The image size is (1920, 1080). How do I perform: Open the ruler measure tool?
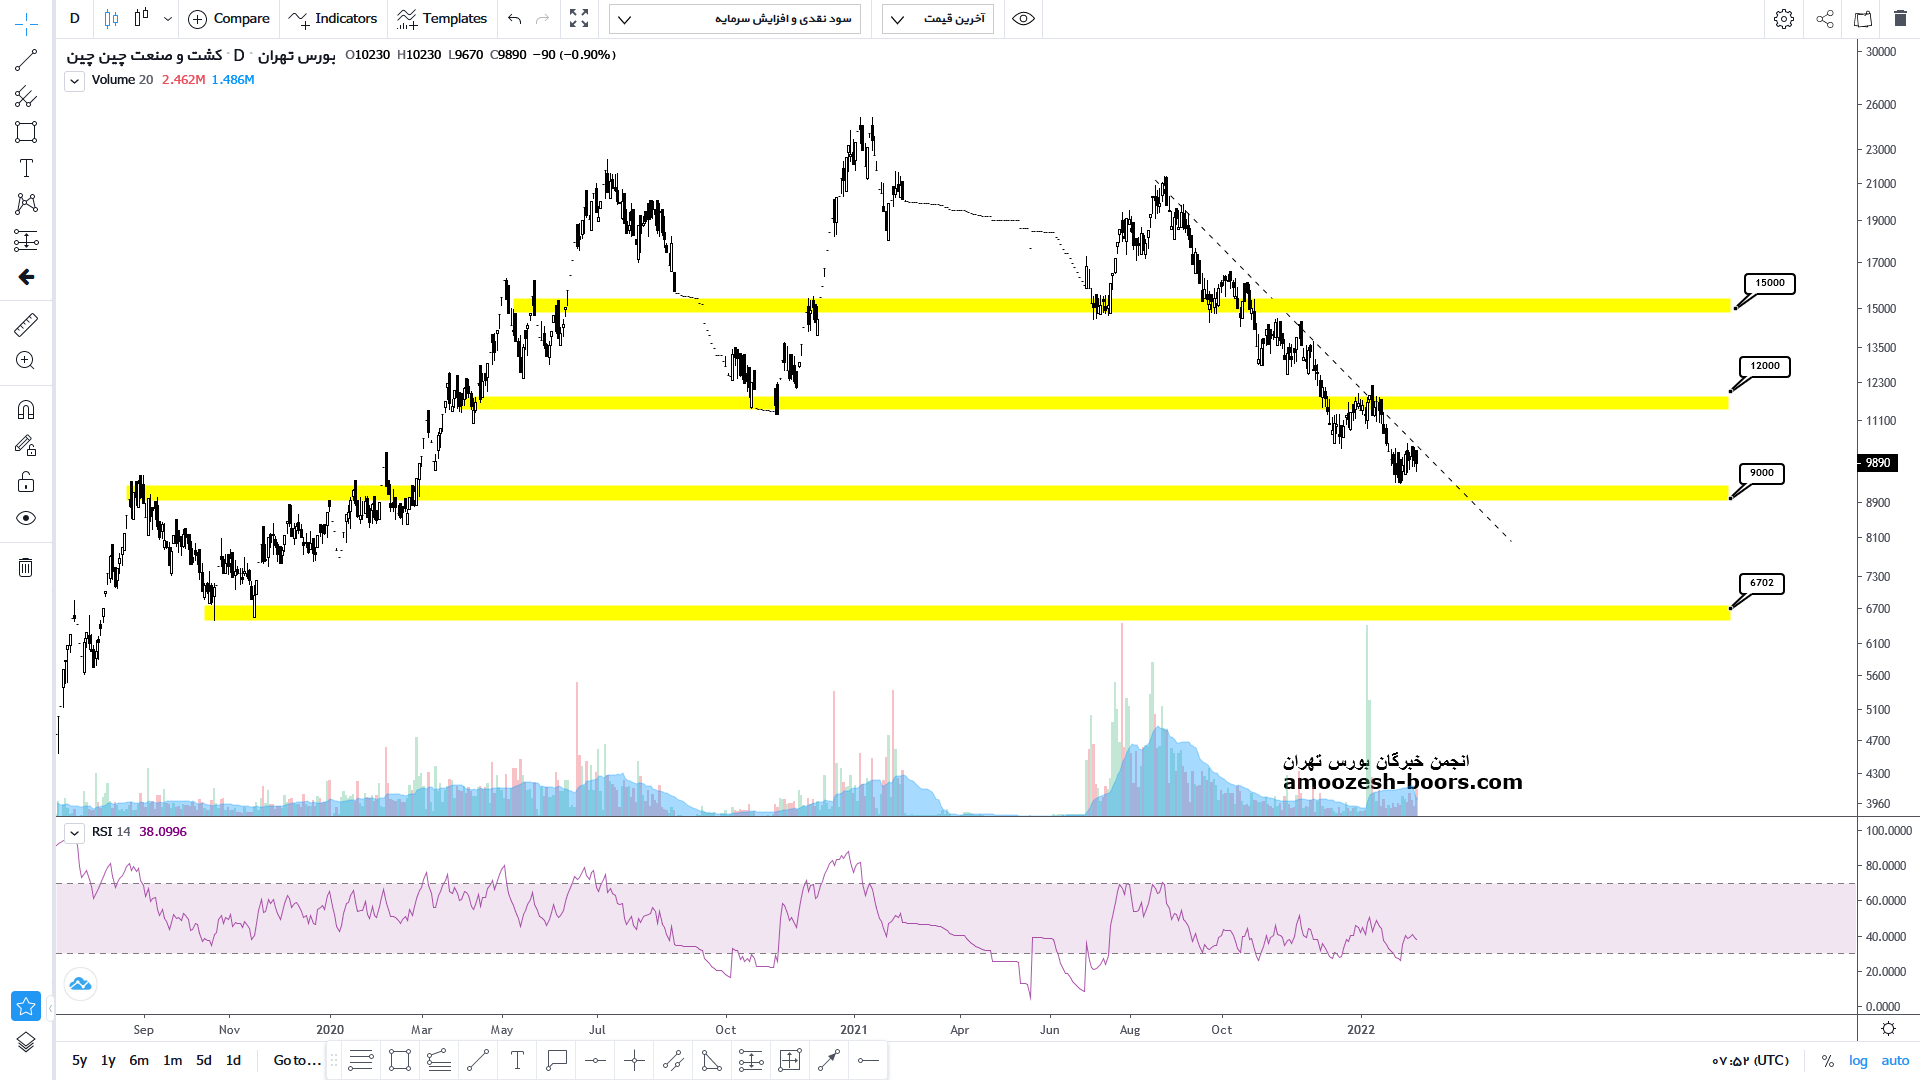pyautogui.click(x=26, y=324)
